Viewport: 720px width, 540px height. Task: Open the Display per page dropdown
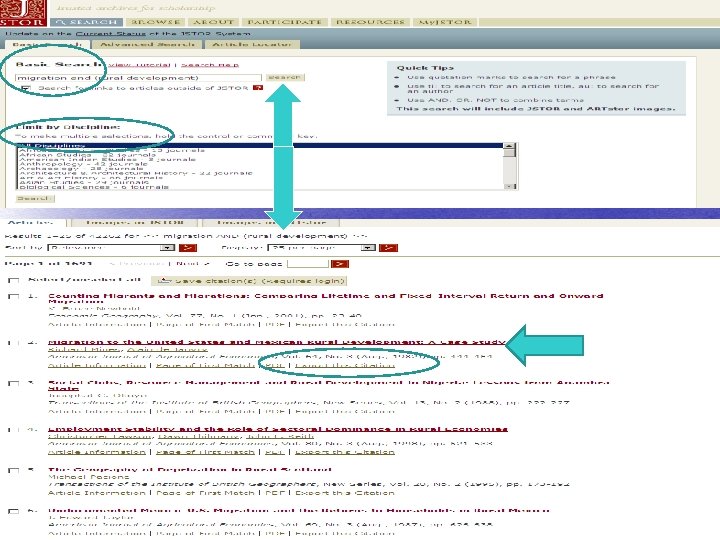tap(321, 248)
